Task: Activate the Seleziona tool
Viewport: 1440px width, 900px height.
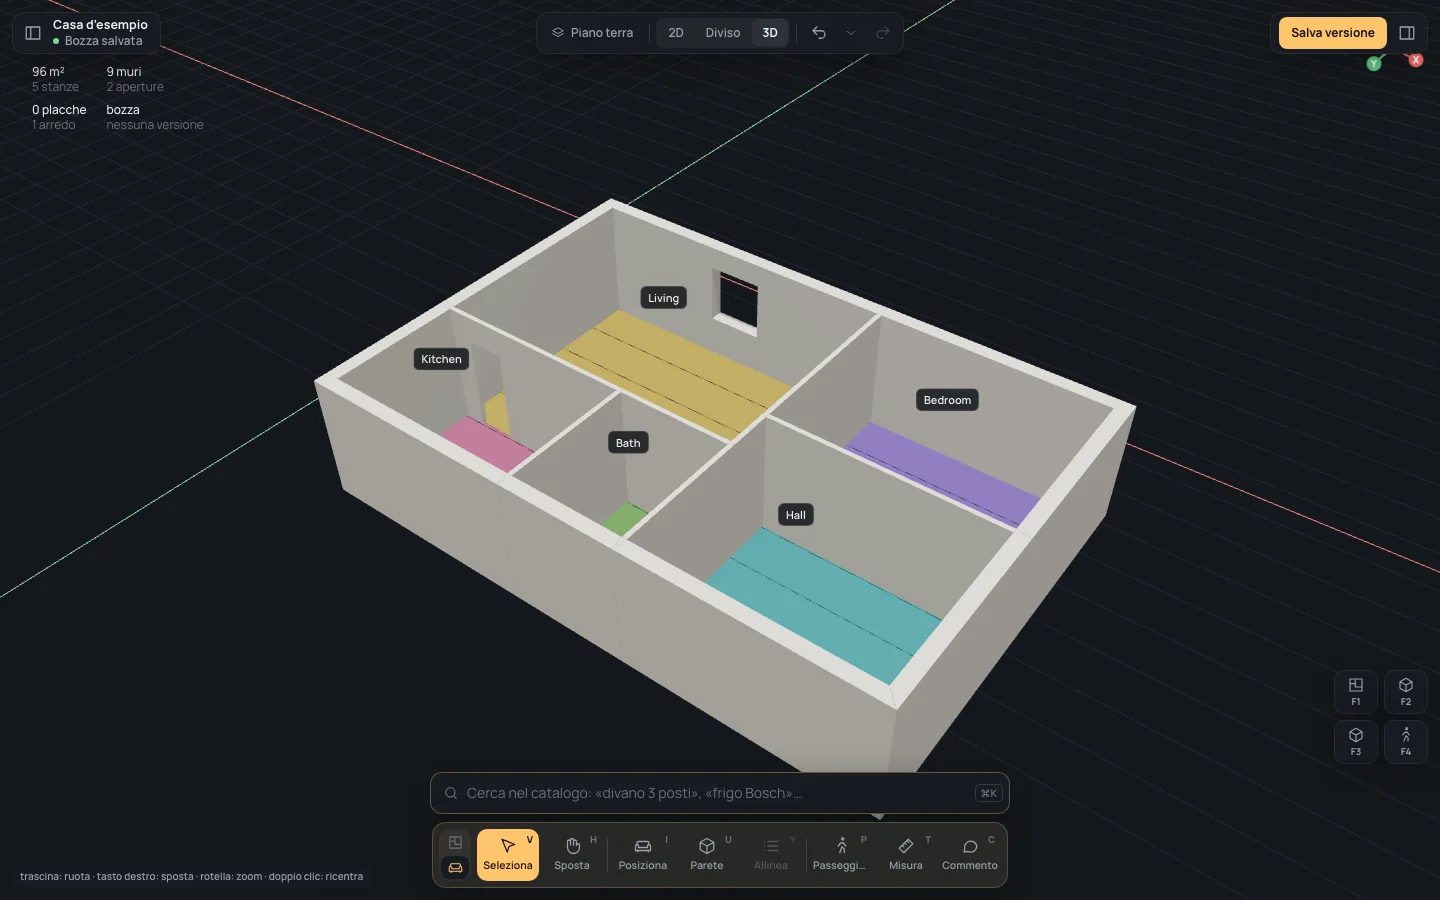Action: (508, 855)
